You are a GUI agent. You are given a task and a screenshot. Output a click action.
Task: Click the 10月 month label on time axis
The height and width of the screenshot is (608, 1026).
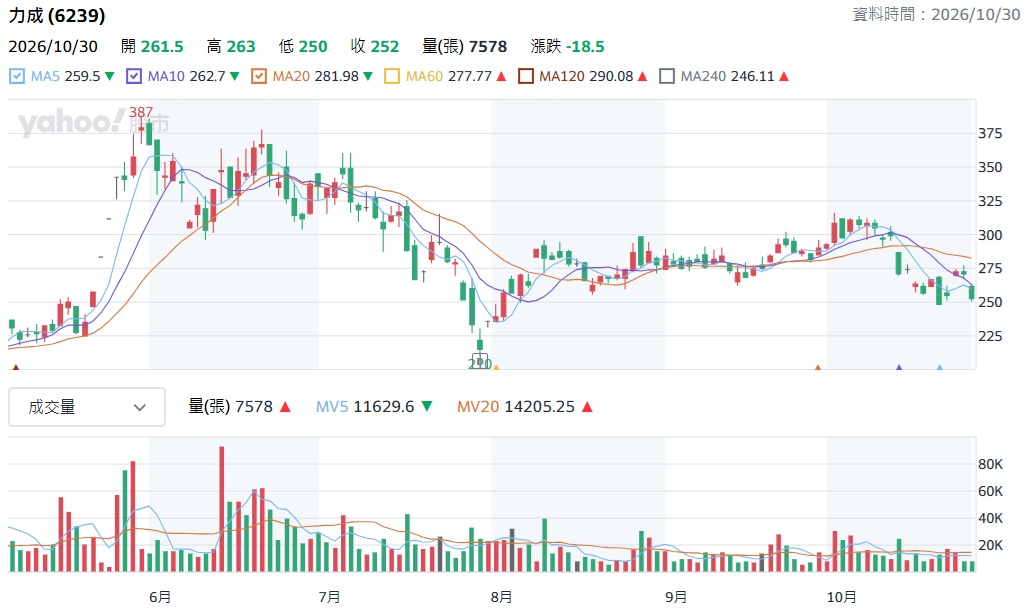(841, 597)
